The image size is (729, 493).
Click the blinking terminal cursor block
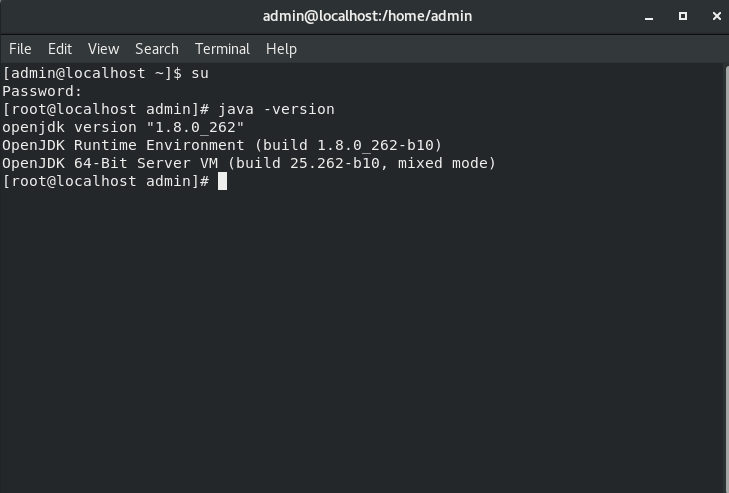[223, 181]
